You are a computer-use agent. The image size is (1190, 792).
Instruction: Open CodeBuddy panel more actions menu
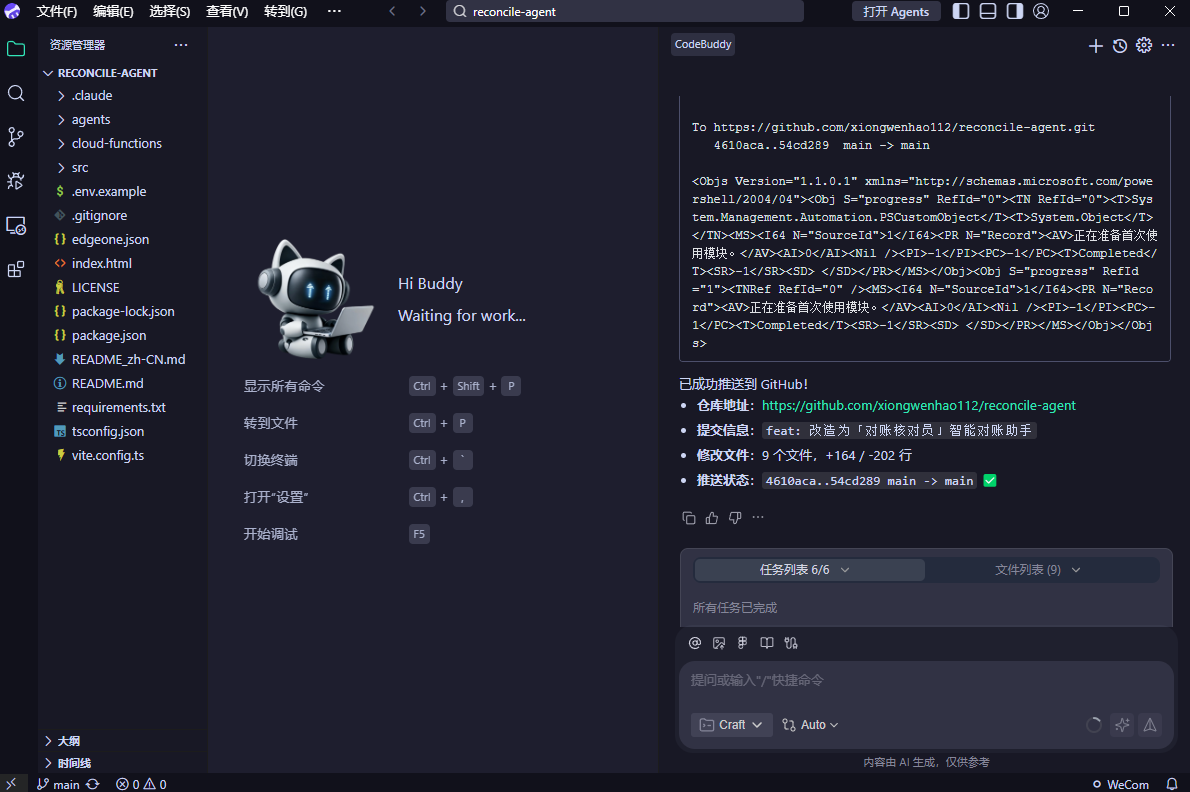(x=1168, y=46)
